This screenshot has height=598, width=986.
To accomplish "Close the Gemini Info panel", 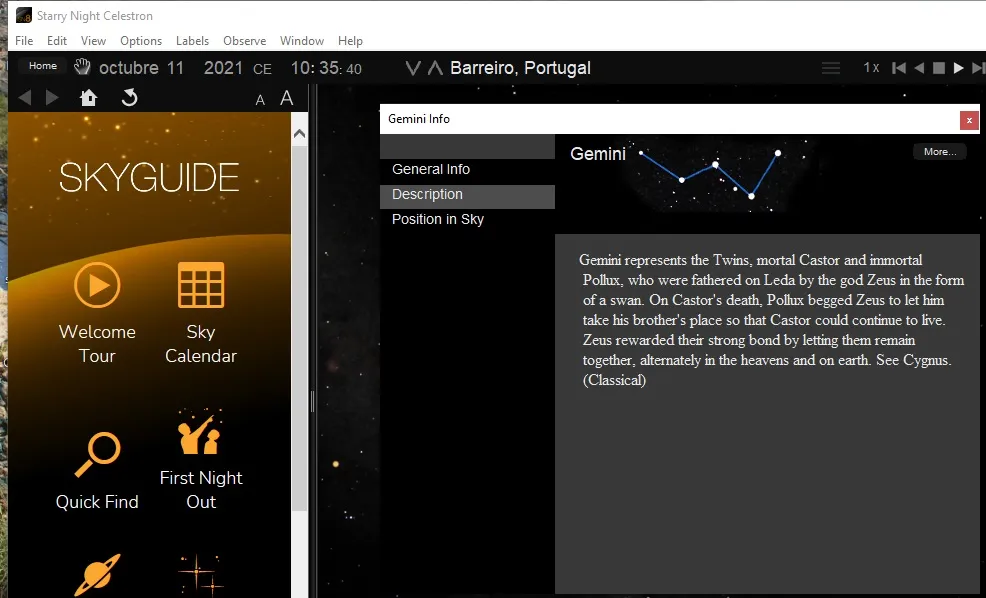I will (969, 120).
